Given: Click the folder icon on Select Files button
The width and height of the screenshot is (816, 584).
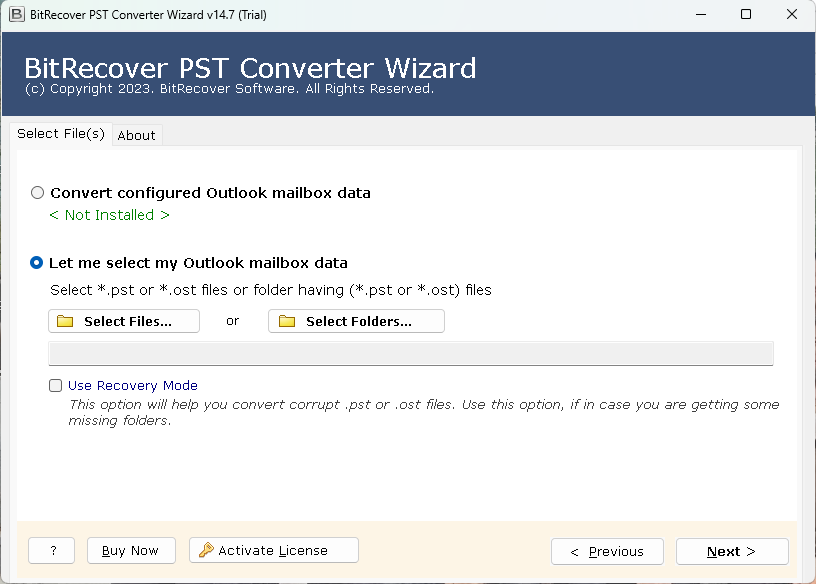Looking at the screenshot, I should 65,321.
